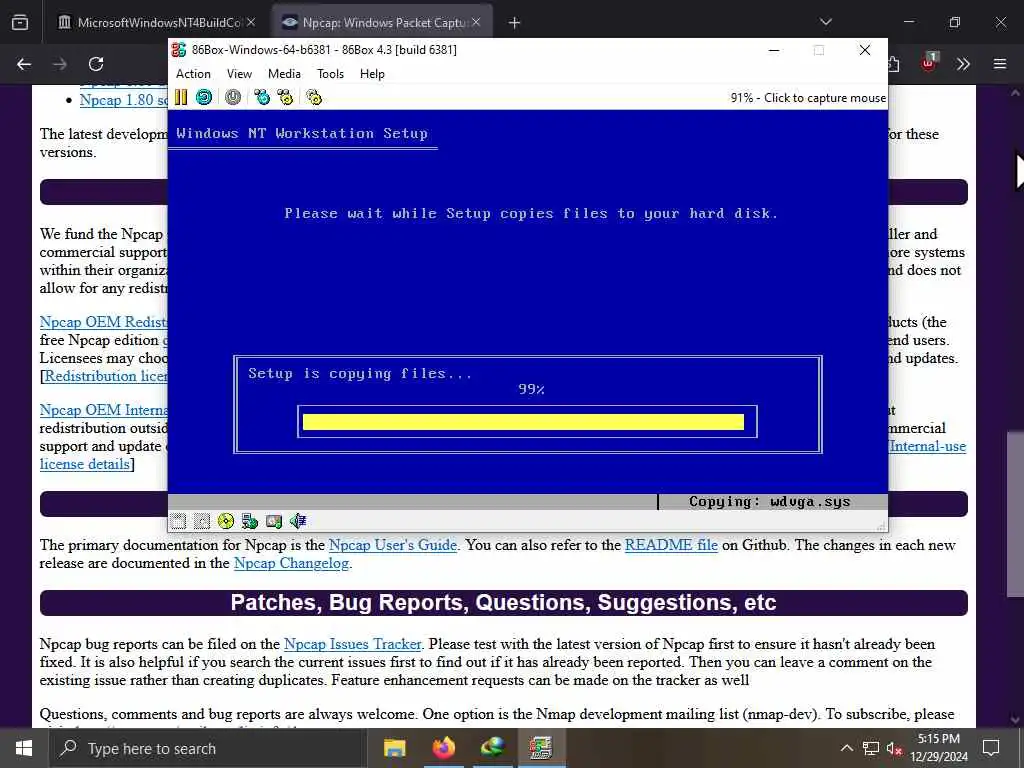Click the ACPI shutdown power icon
1024x768 pixels.
pyautogui.click(x=232, y=98)
